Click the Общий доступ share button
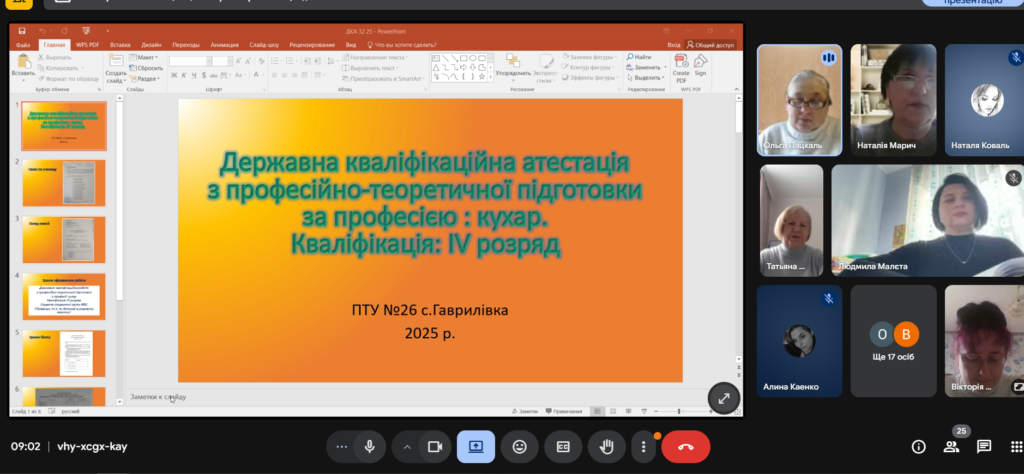 pyautogui.click(x=714, y=45)
